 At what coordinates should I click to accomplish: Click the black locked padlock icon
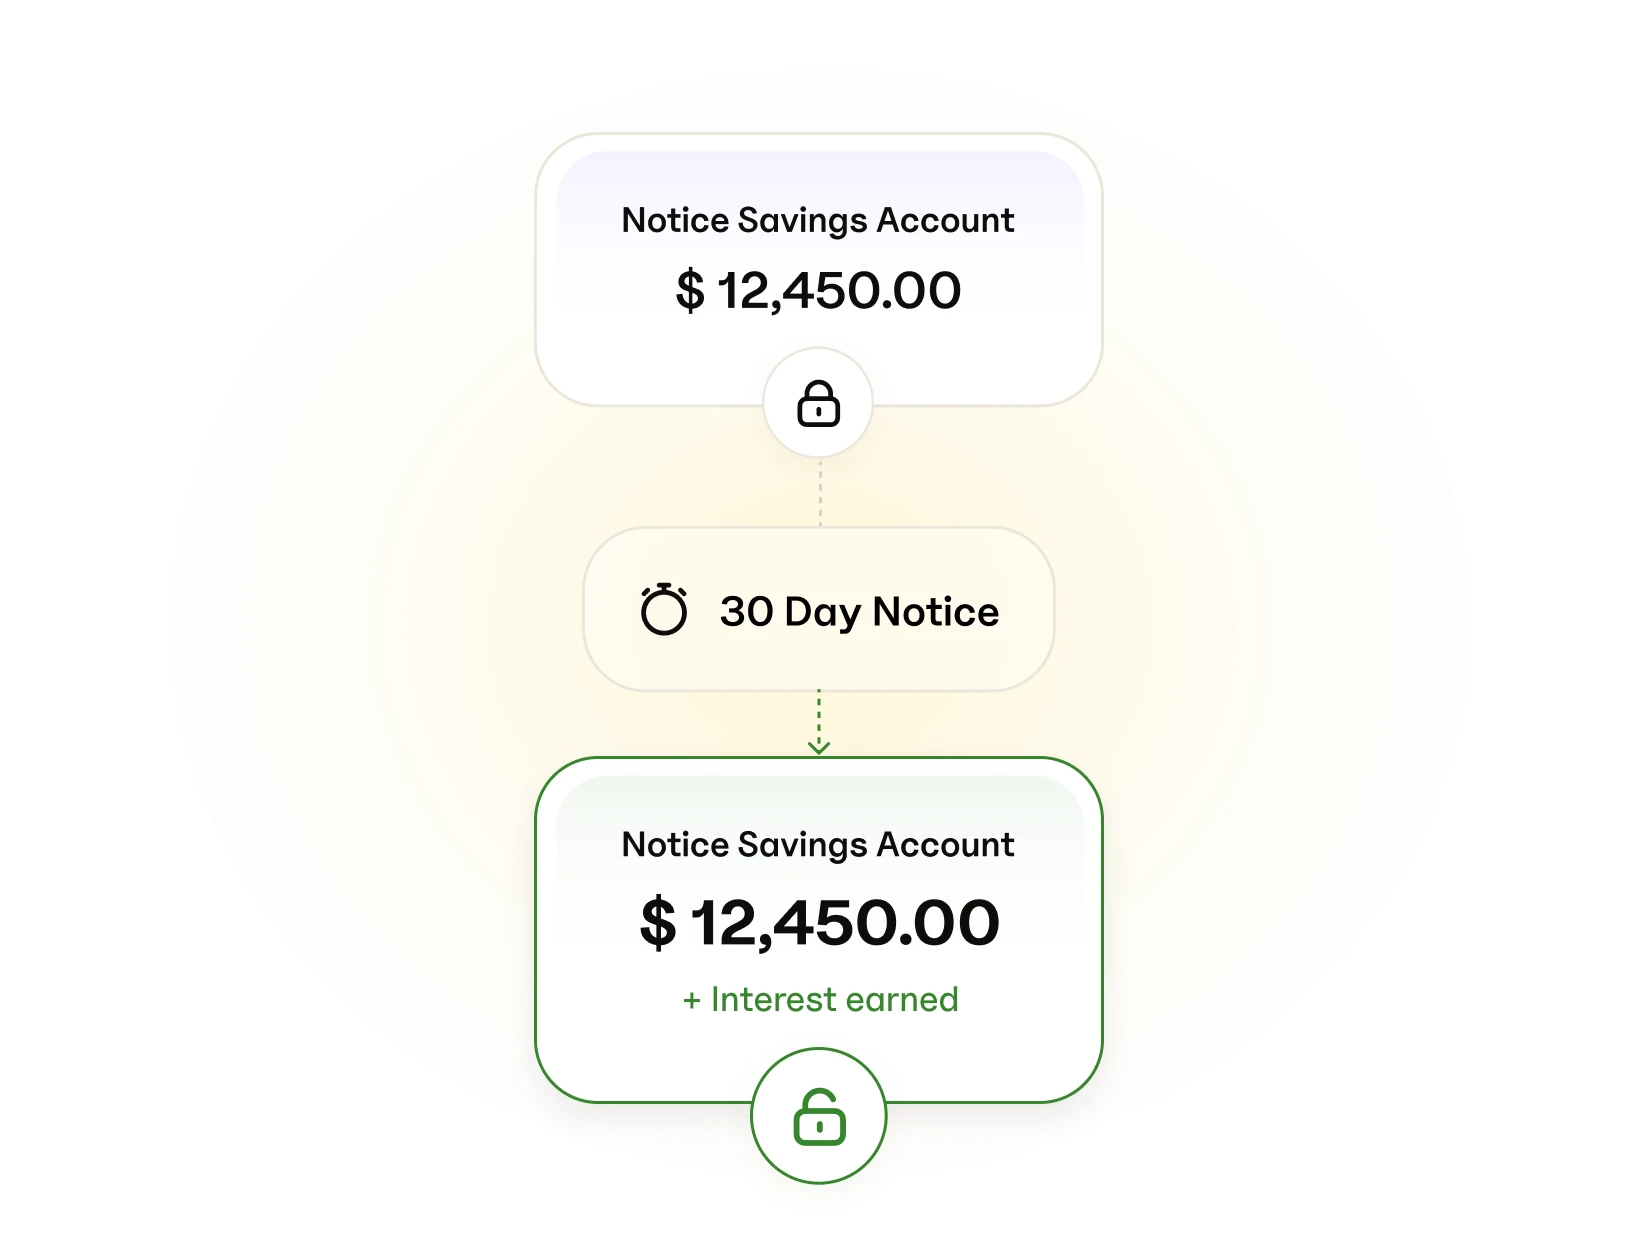pos(818,403)
